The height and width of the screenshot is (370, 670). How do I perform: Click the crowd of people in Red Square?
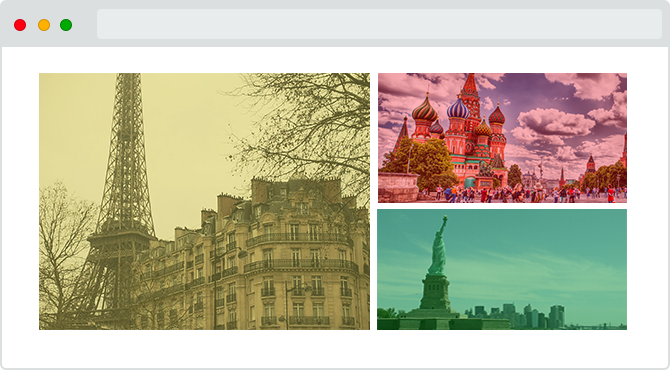[526, 193]
